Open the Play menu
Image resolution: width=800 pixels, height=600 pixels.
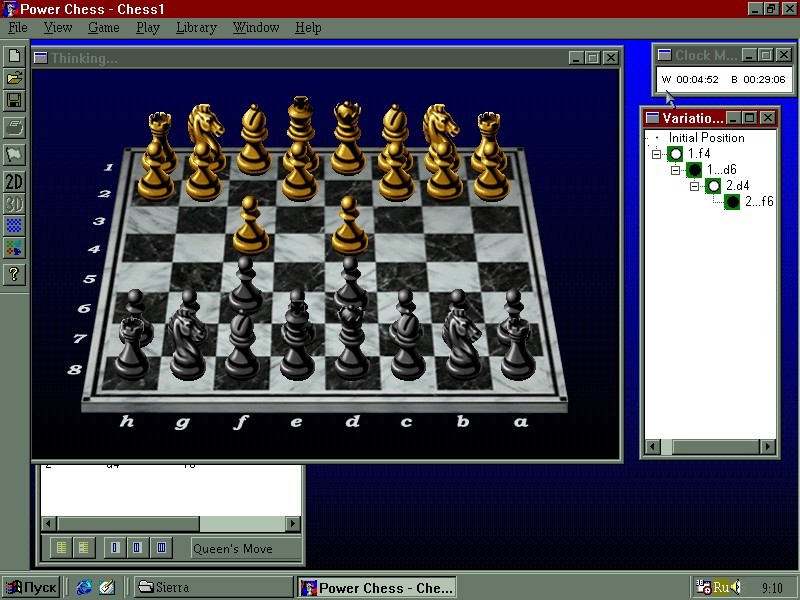pos(148,28)
